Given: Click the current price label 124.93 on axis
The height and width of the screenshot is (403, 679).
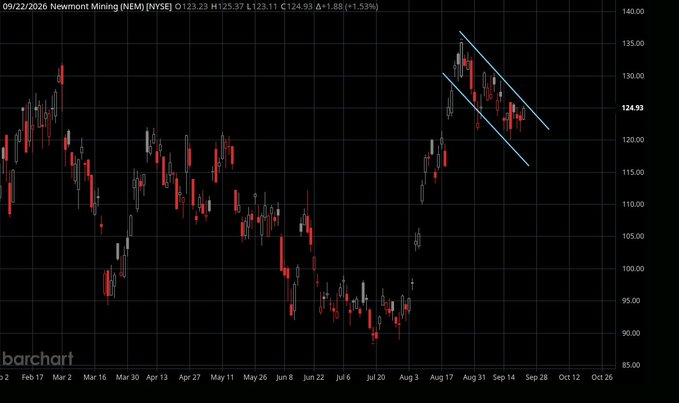Looking at the screenshot, I should (632, 108).
